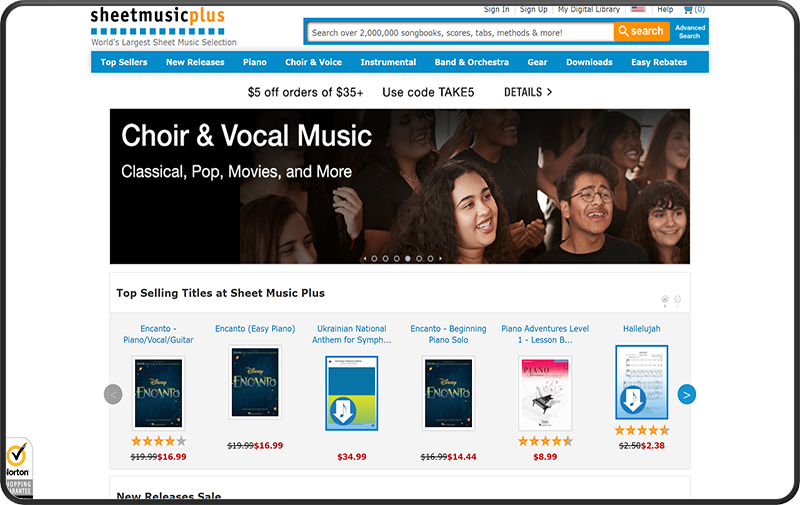Click star rating under Hallelujah

click(641, 430)
